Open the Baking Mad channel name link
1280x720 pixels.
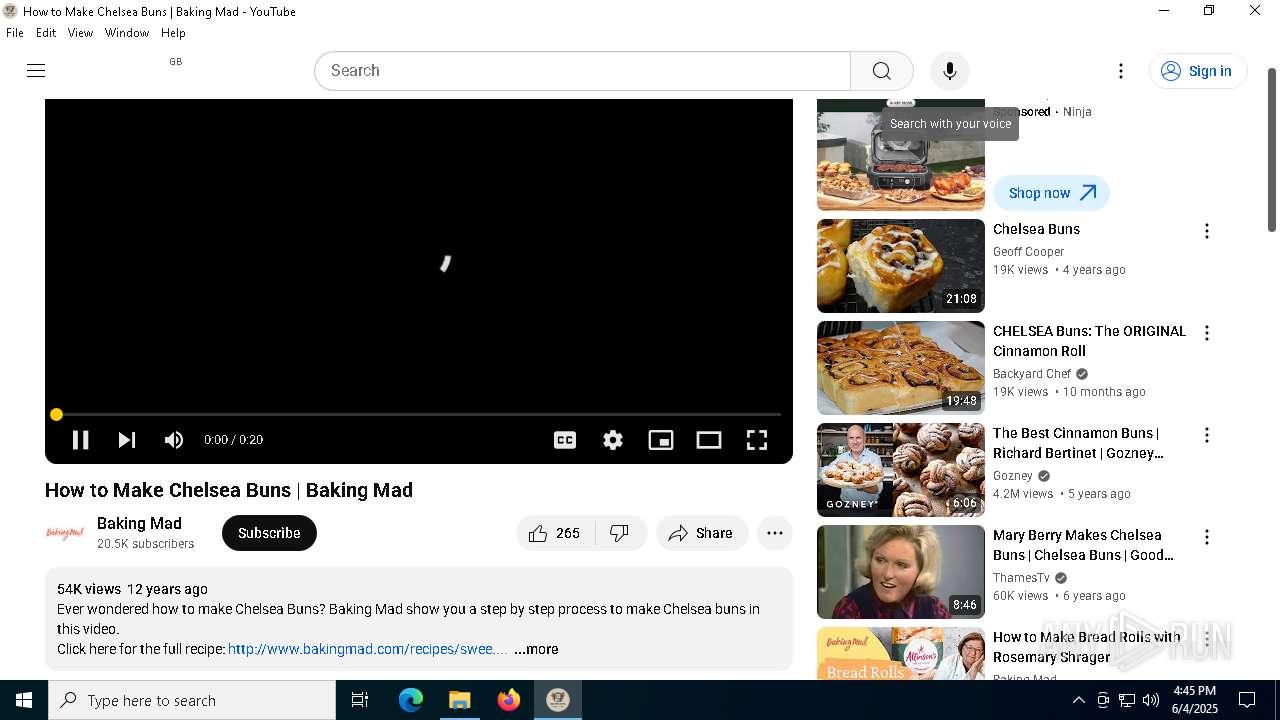click(139, 523)
